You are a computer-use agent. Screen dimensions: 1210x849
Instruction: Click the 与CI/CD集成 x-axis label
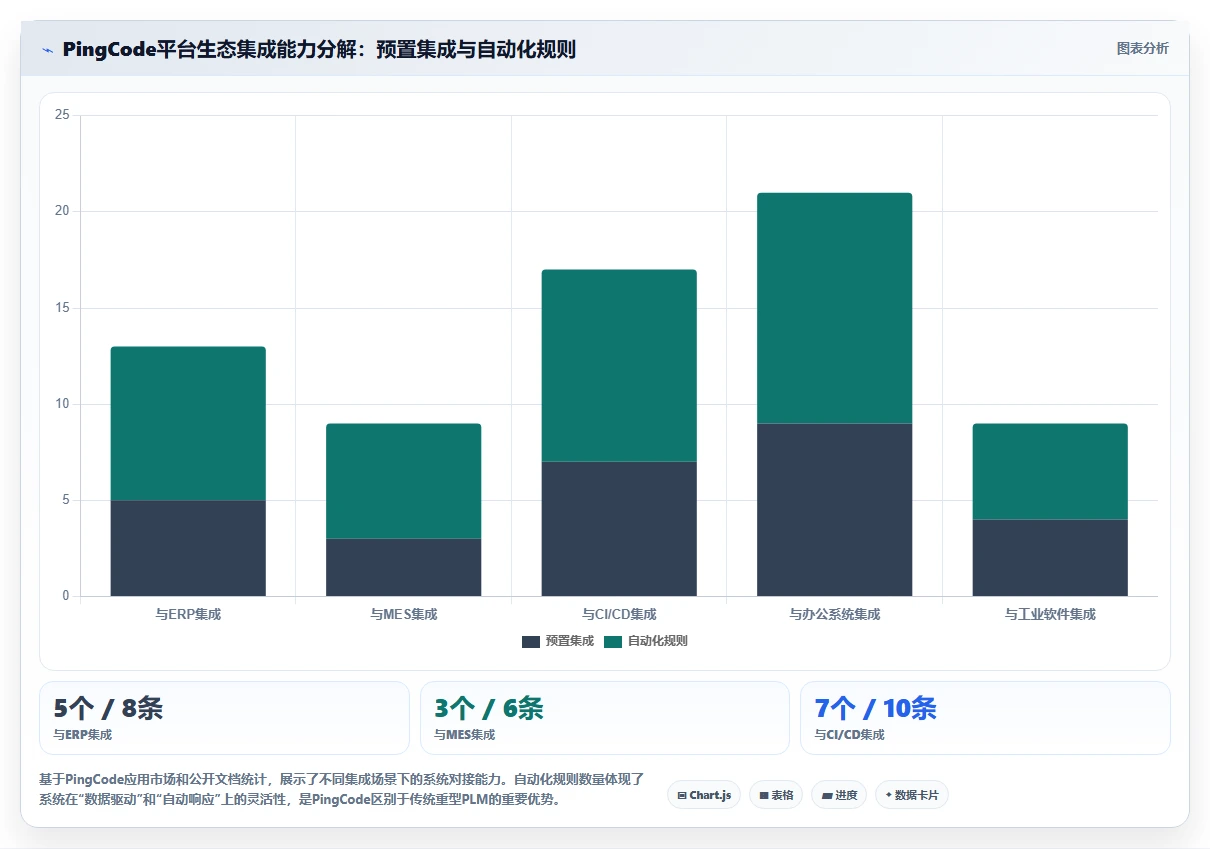[x=619, y=614]
